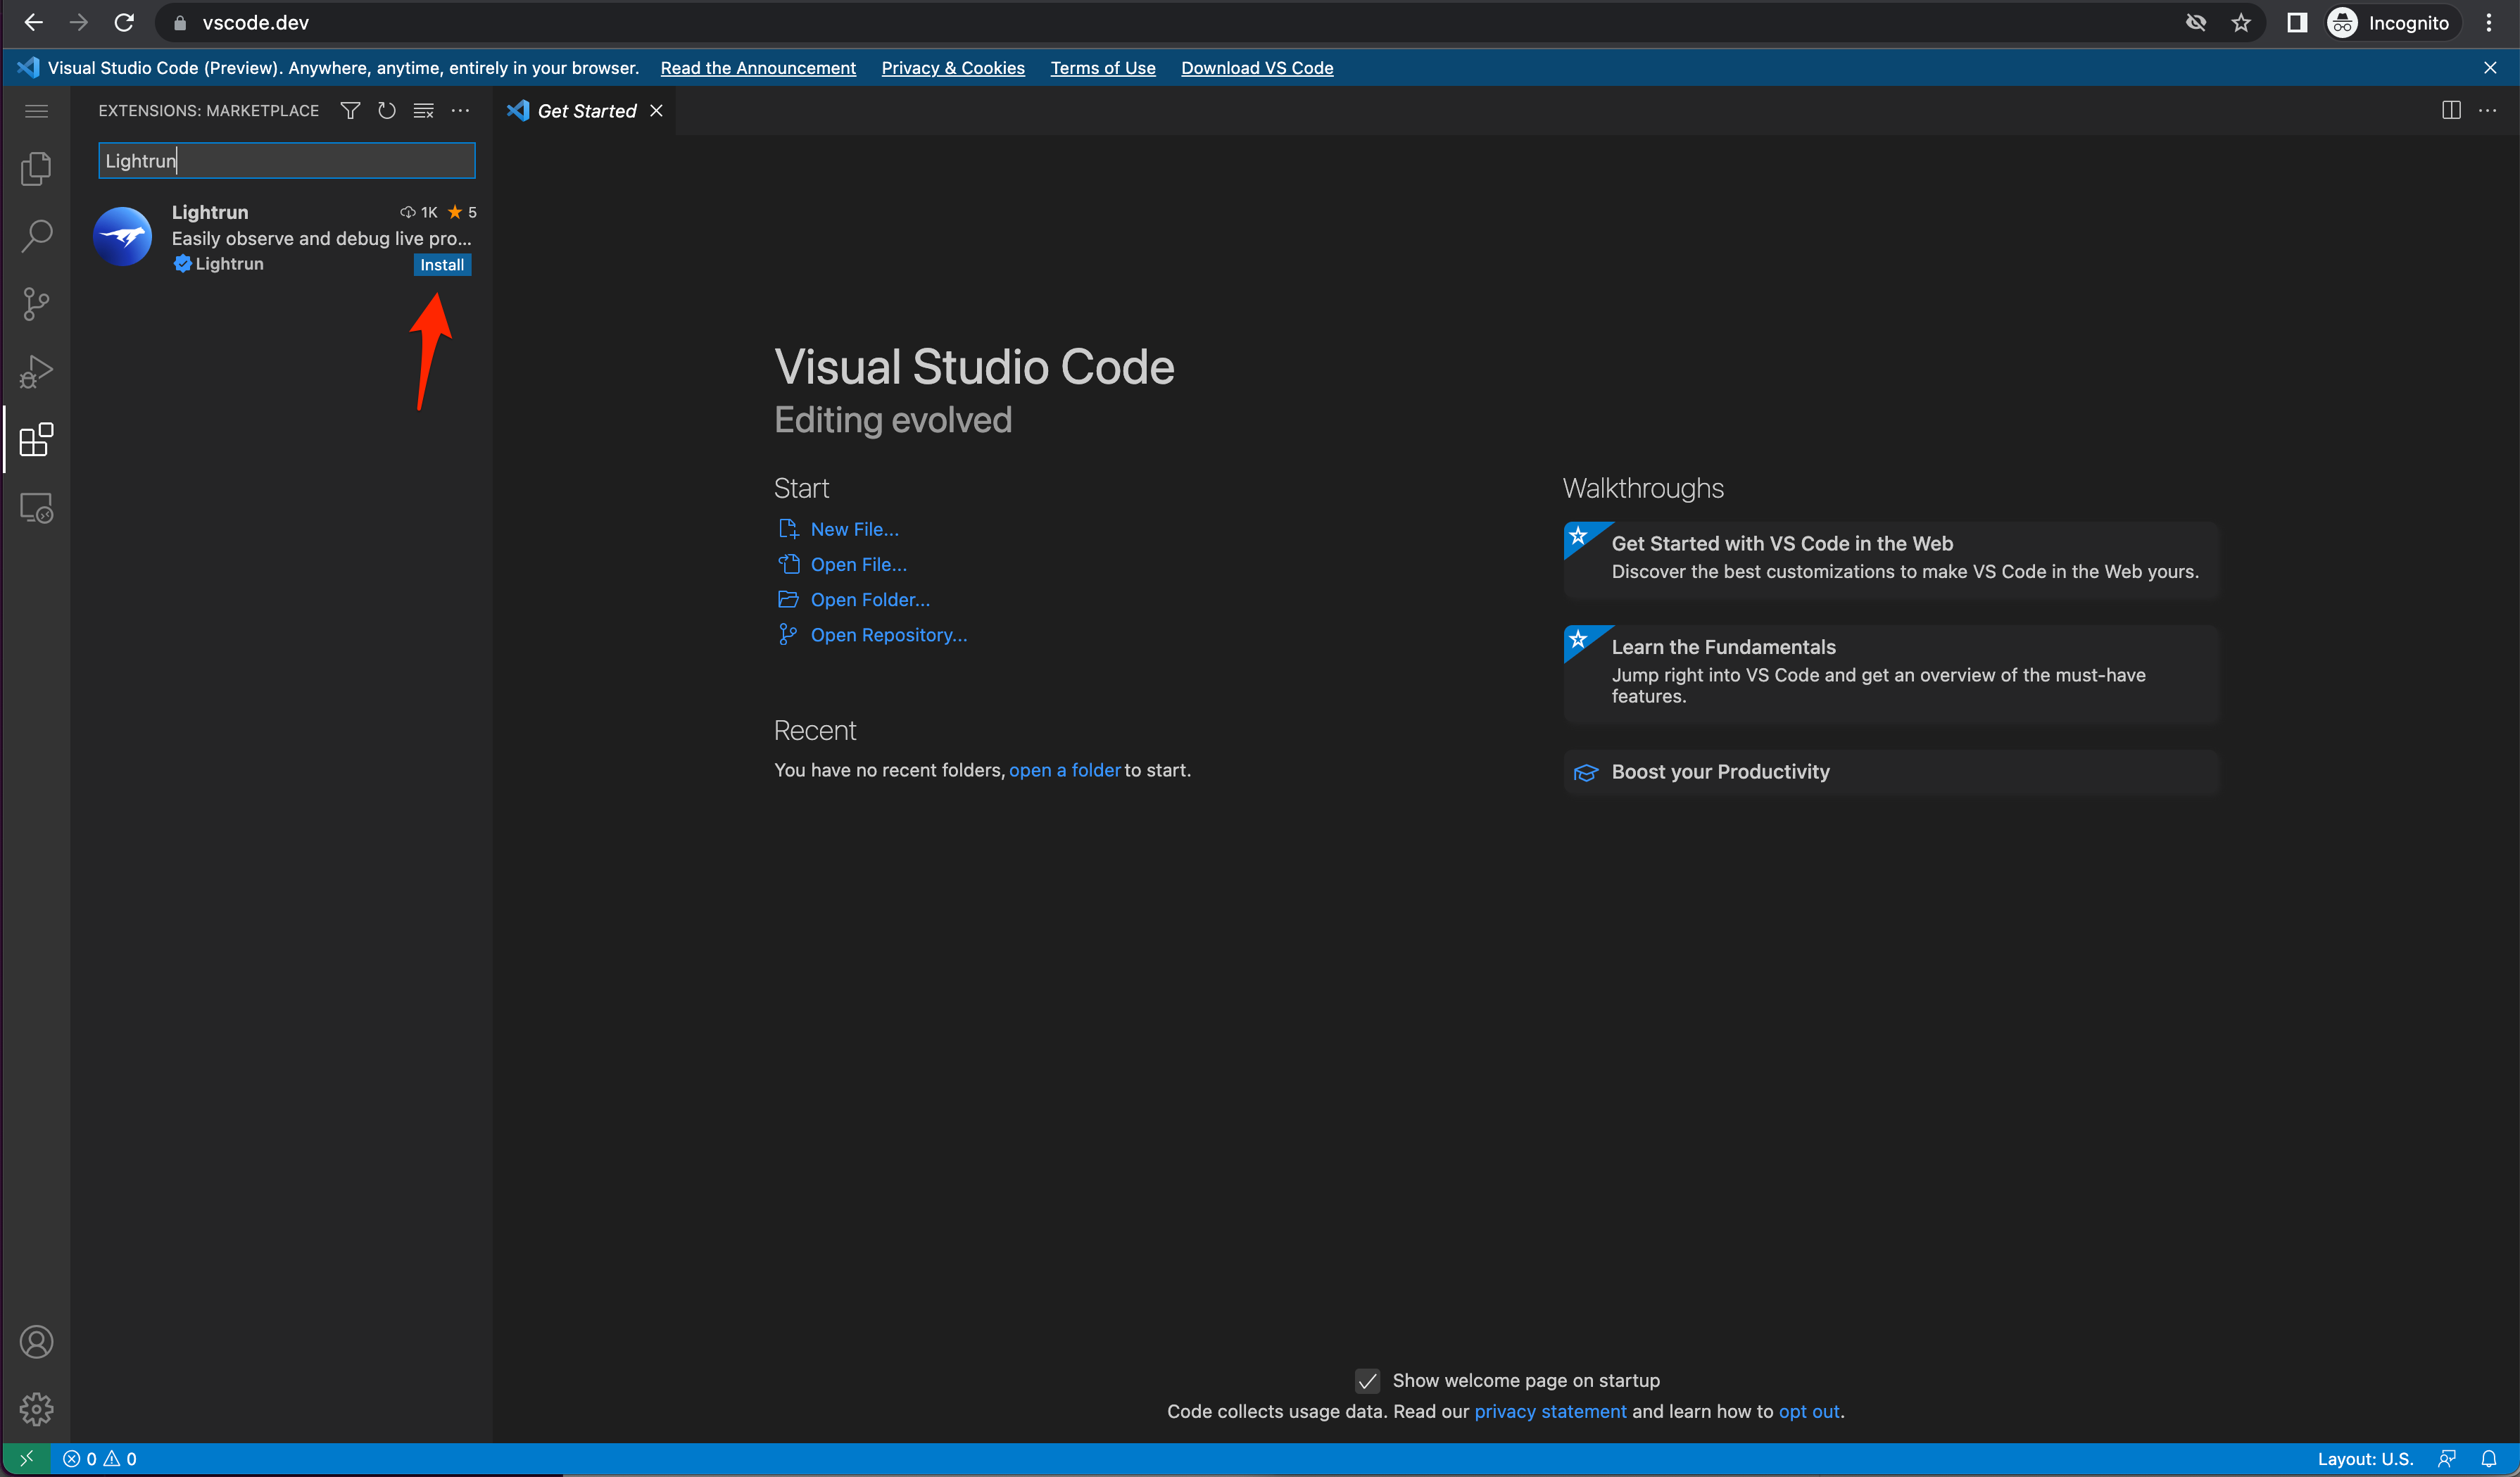Click the Lightrun search input field

coord(286,161)
